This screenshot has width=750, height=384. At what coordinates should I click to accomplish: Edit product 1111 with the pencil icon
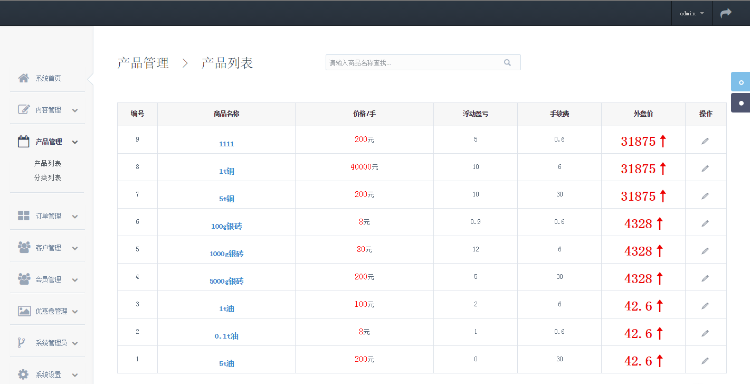point(705,141)
